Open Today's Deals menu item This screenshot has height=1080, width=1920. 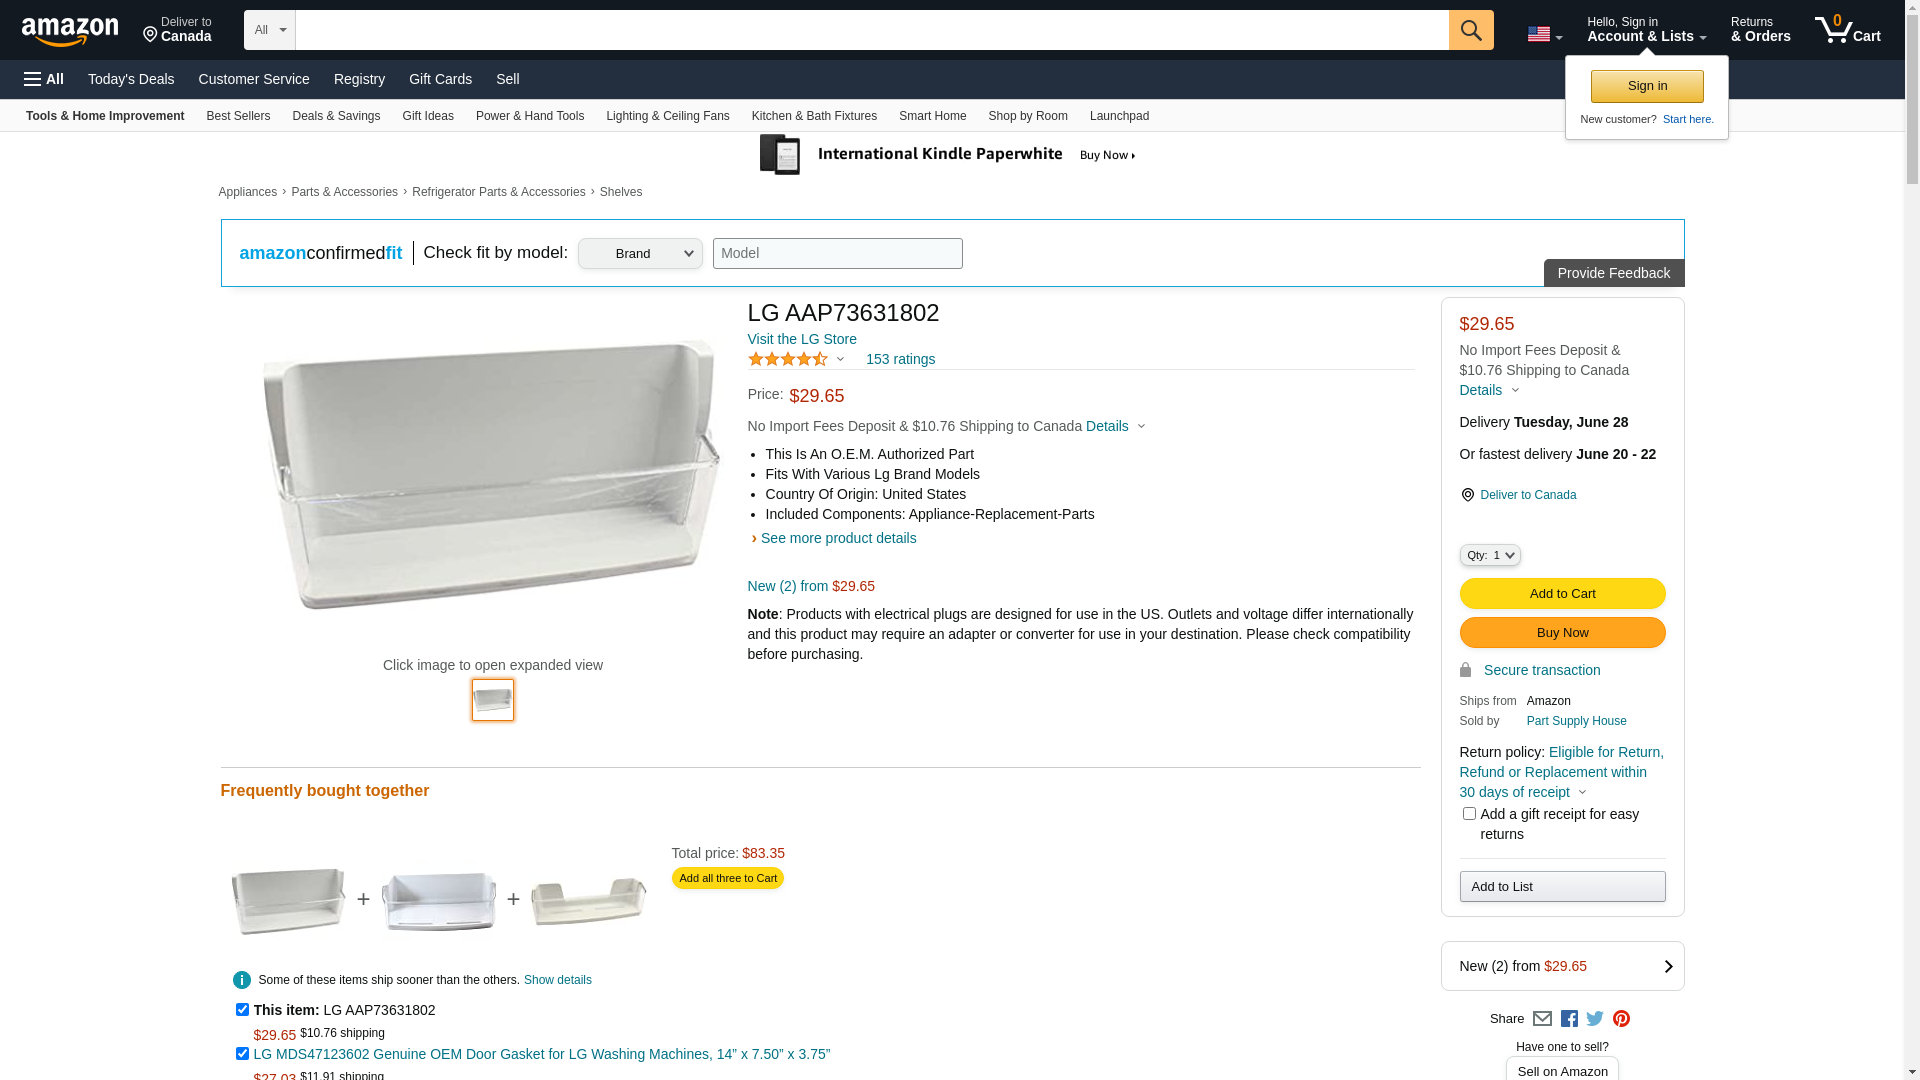(x=131, y=79)
